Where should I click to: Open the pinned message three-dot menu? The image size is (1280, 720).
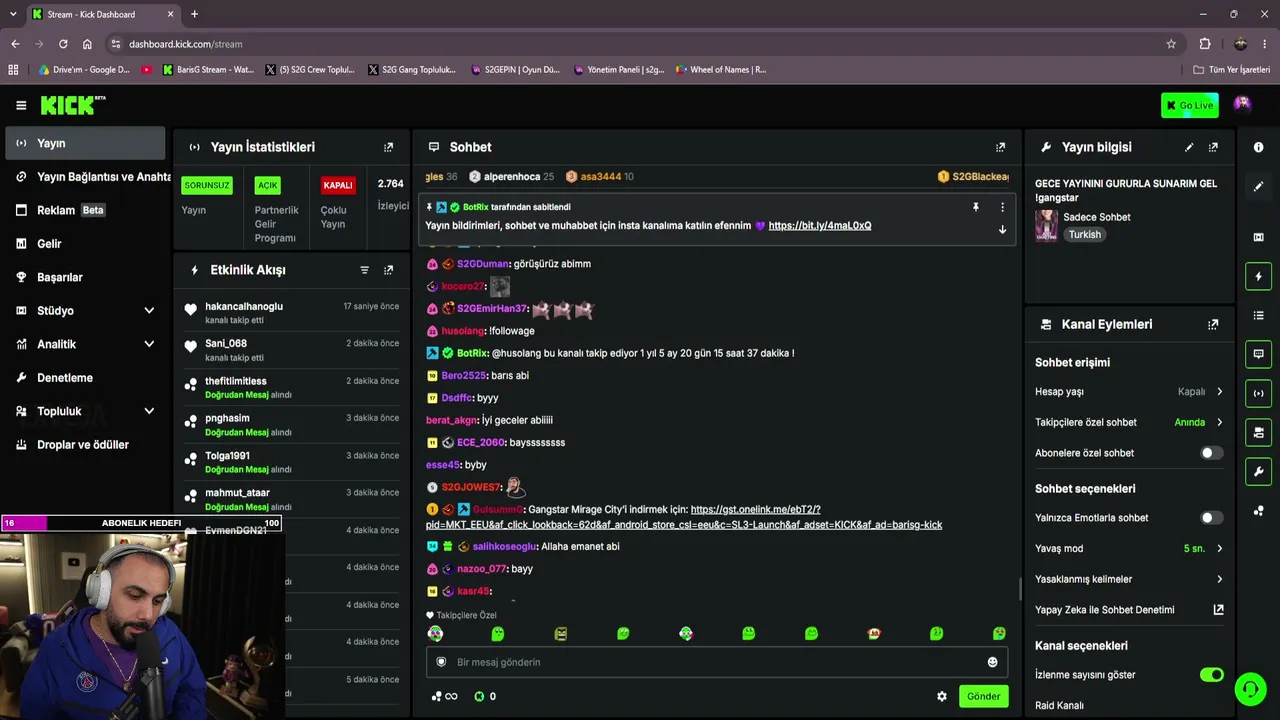coord(1002,207)
